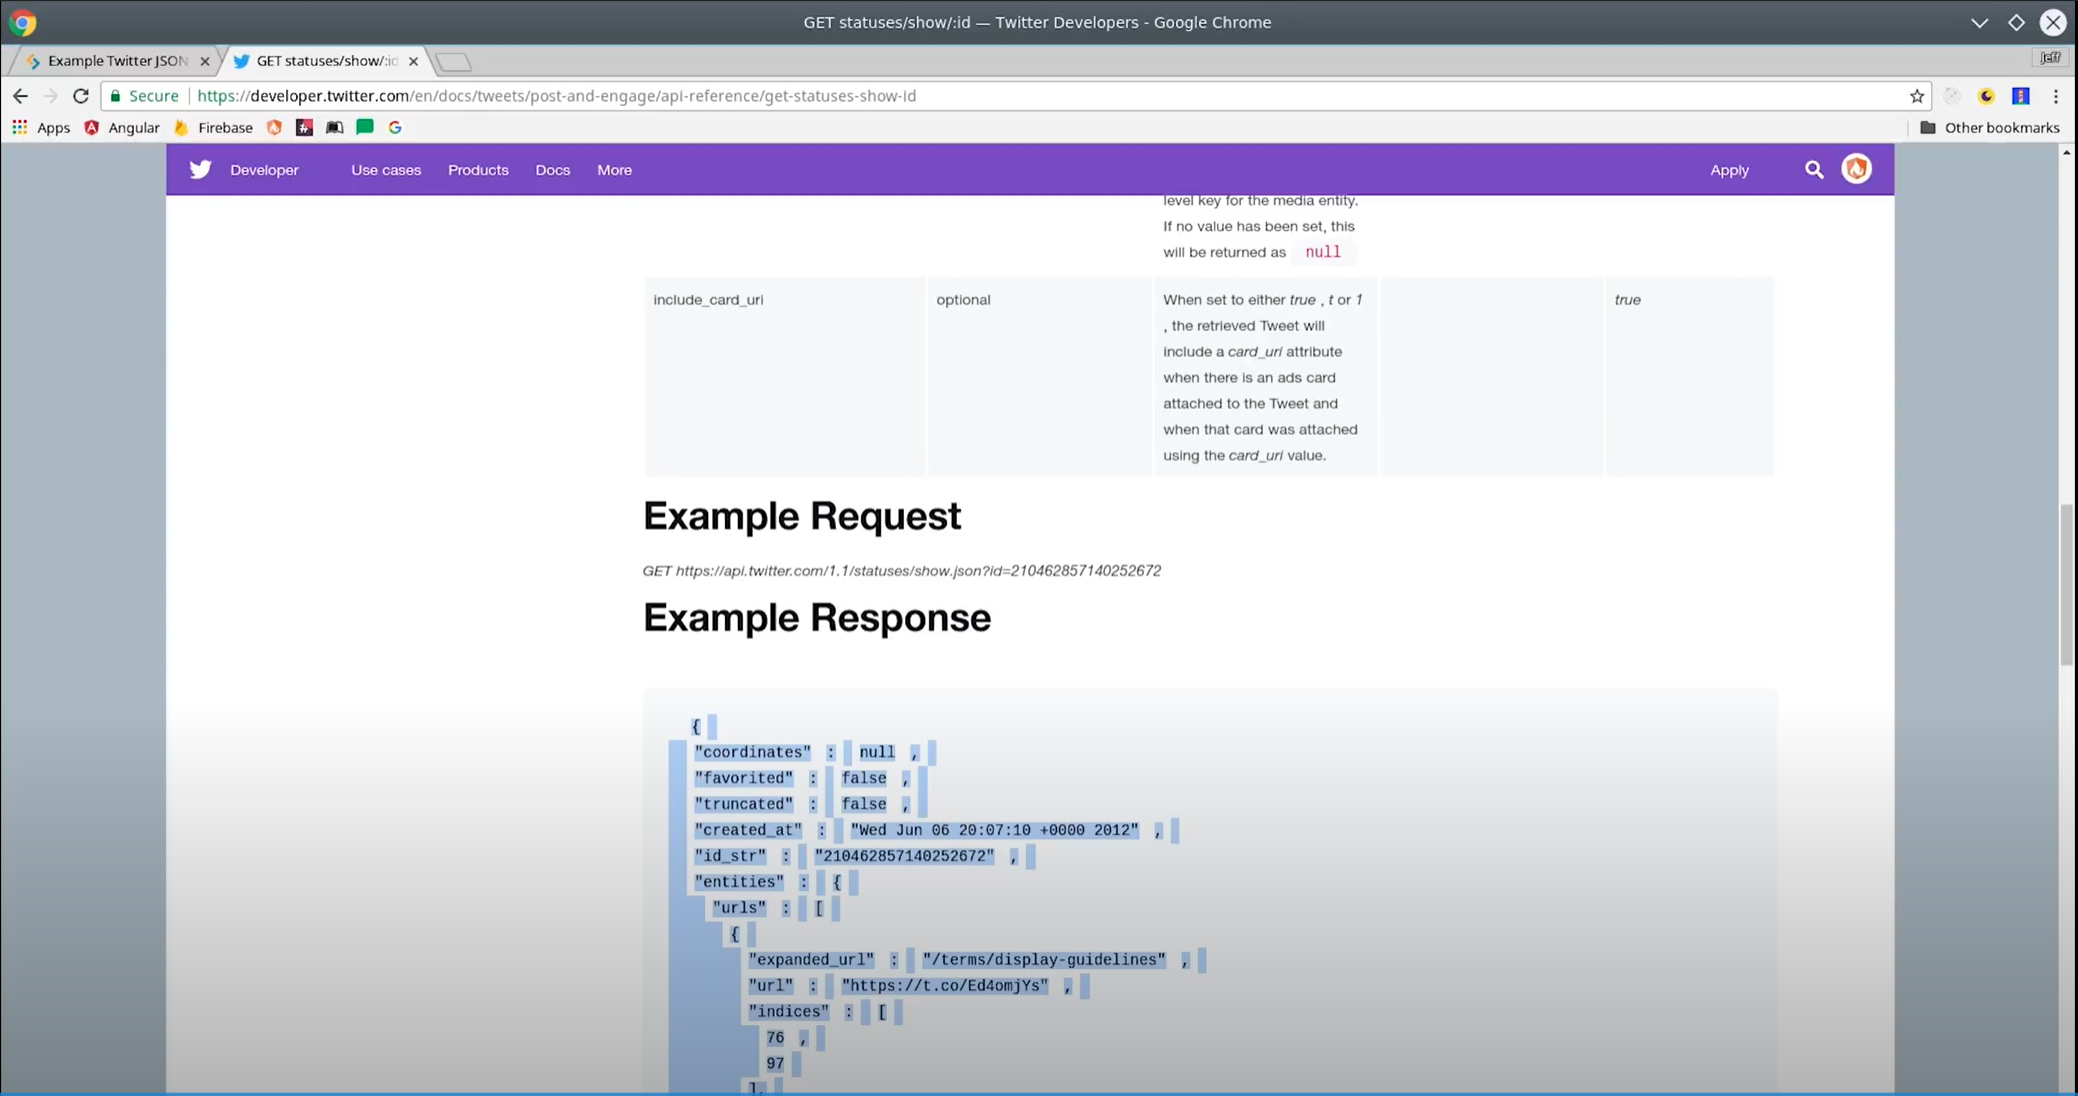This screenshot has height=1096, width=2078.
Task: Click the Apply link in header
Action: (1729, 170)
